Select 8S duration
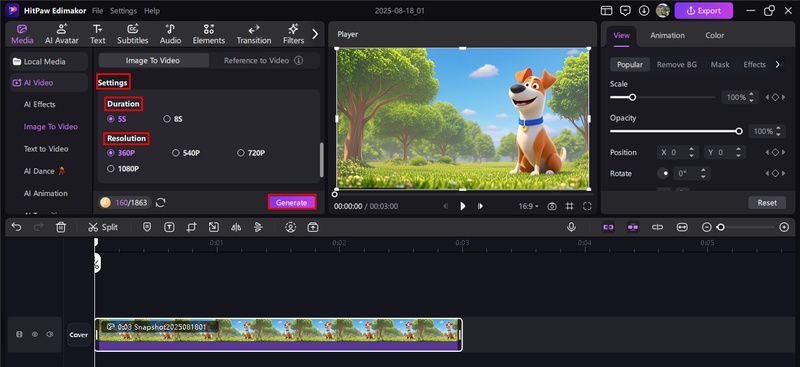 click(x=172, y=119)
